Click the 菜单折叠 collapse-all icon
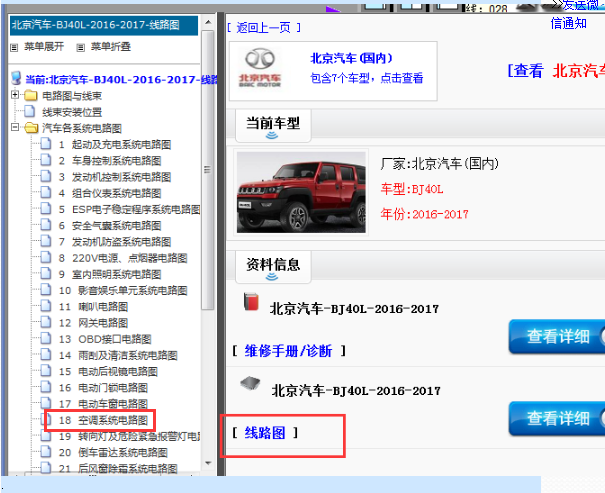This screenshot has width=605, height=493. [x=80, y=47]
